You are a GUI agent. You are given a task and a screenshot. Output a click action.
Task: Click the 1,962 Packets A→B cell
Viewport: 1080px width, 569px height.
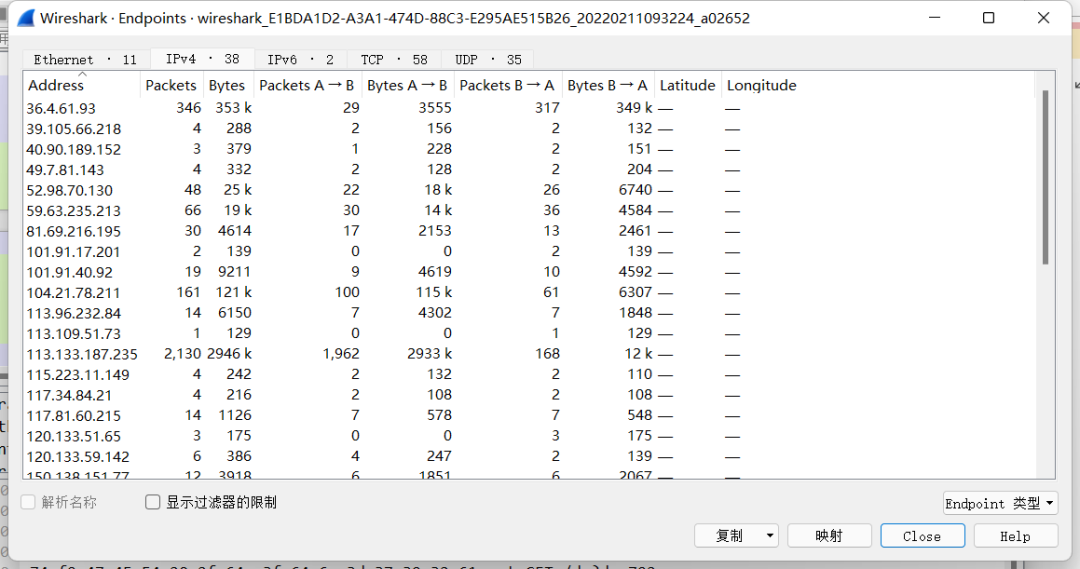pos(341,354)
